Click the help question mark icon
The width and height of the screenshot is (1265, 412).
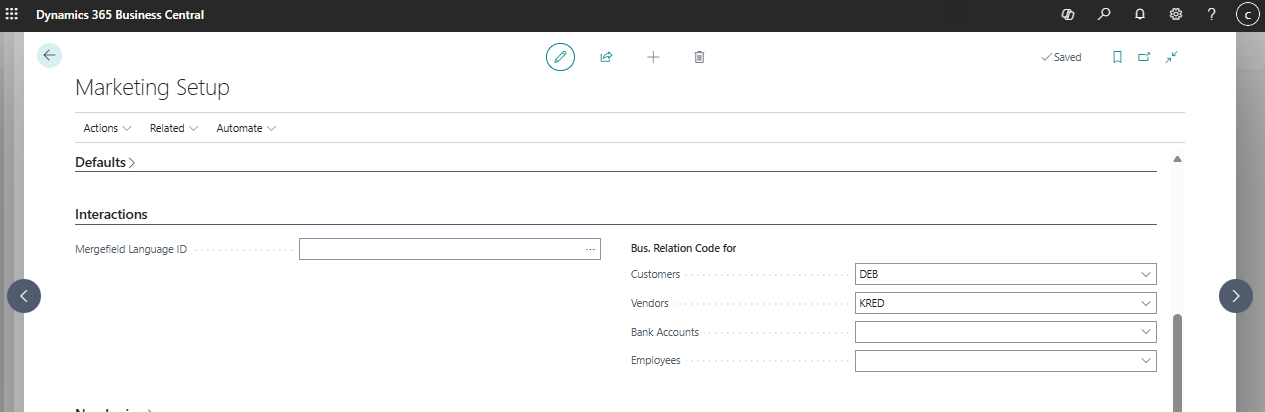1211,15
